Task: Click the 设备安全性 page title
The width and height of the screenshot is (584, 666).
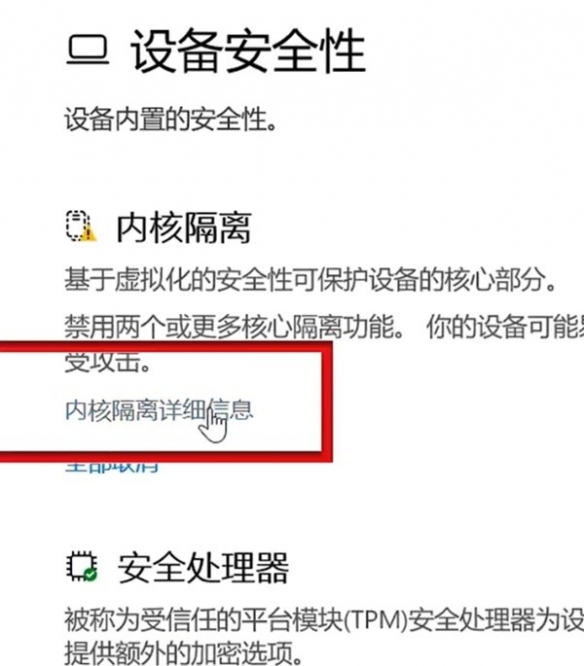Action: pyautogui.click(x=248, y=52)
